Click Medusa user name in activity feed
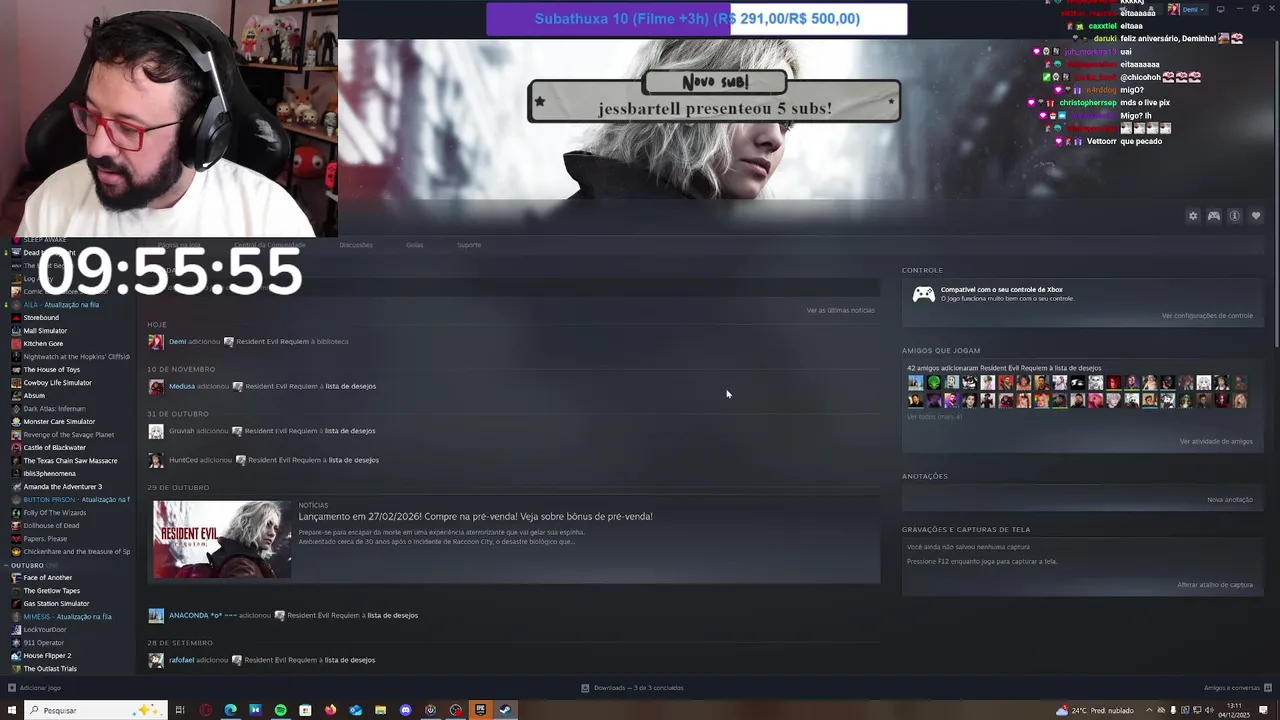The width and height of the screenshot is (1280, 720). click(x=182, y=386)
